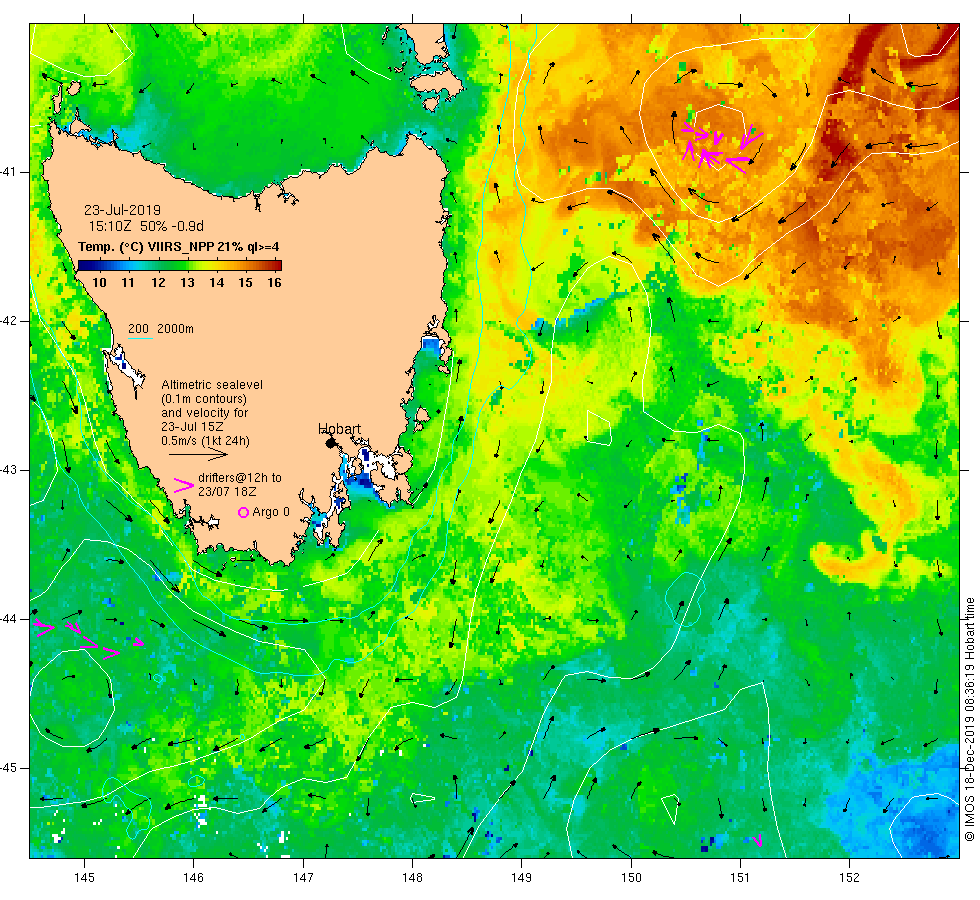Click the '23/07 18Z' drifter time text

point(226,492)
